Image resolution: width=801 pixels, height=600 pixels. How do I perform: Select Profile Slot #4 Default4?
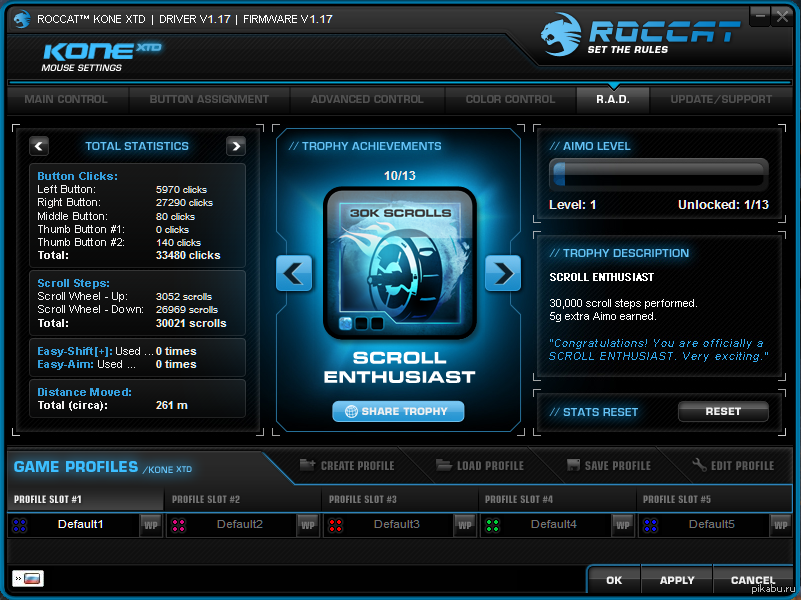coord(553,525)
